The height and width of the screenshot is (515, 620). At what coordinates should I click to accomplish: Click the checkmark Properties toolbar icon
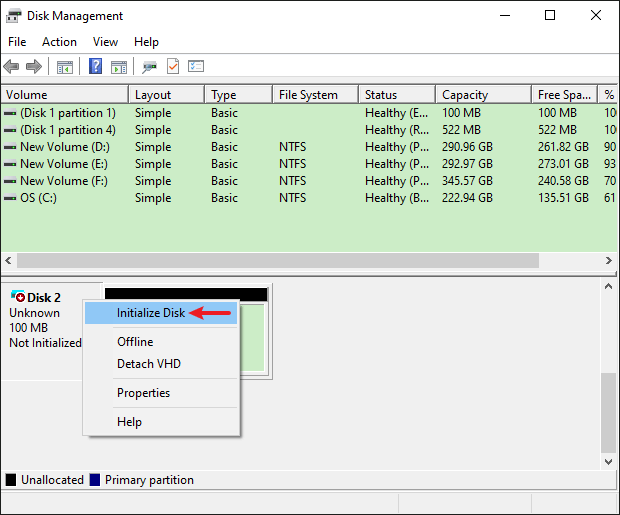click(x=173, y=66)
